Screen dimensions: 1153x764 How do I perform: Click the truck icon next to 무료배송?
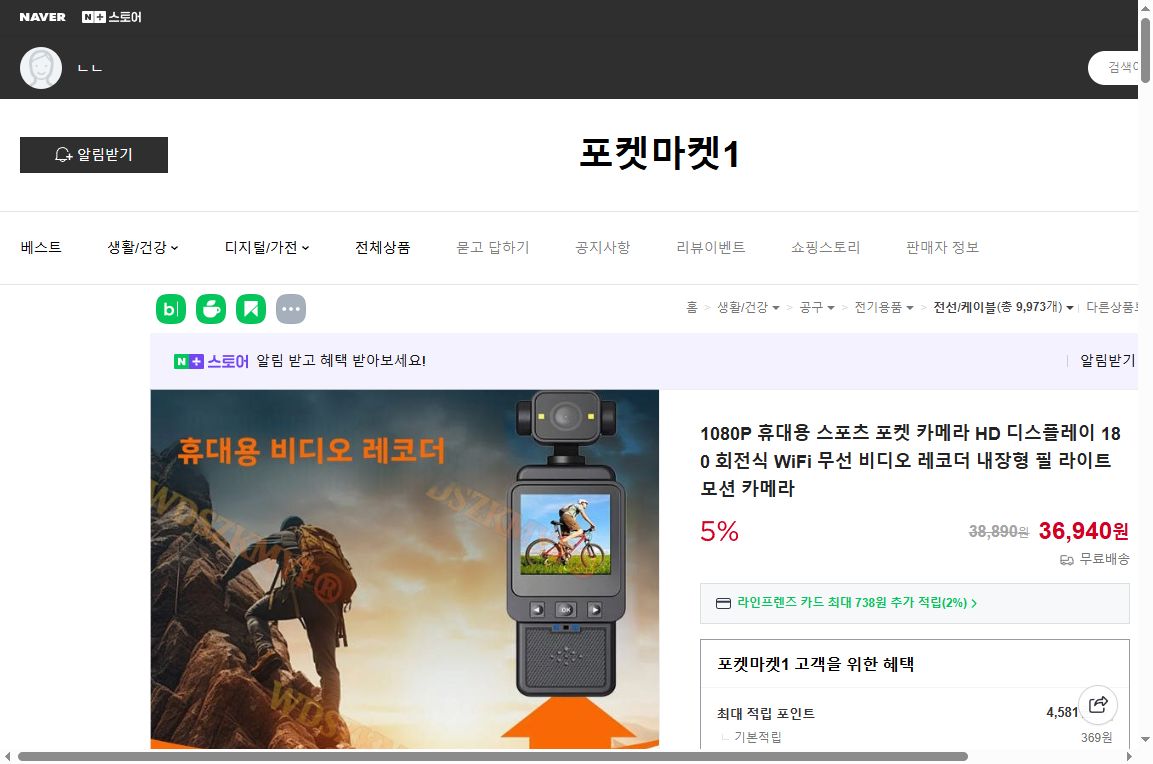point(1069,560)
